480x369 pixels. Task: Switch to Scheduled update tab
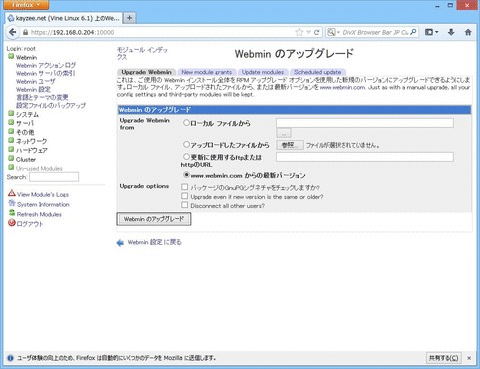pos(318,72)
